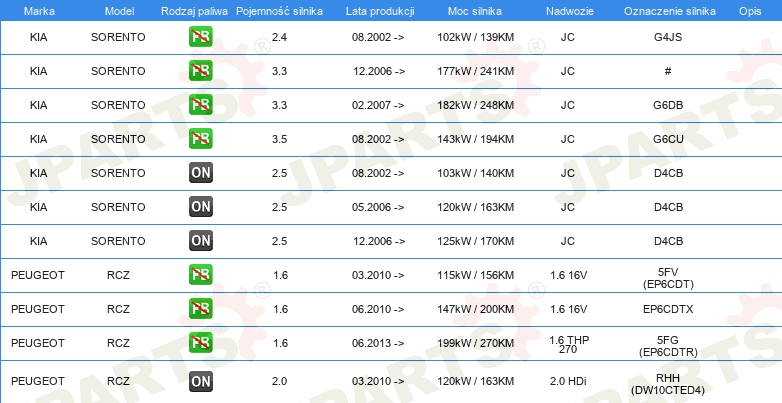Click PEUGEOT in the 2.0 HDi row
The width and height of the screenshot is (782, 403).
(38, 381)
